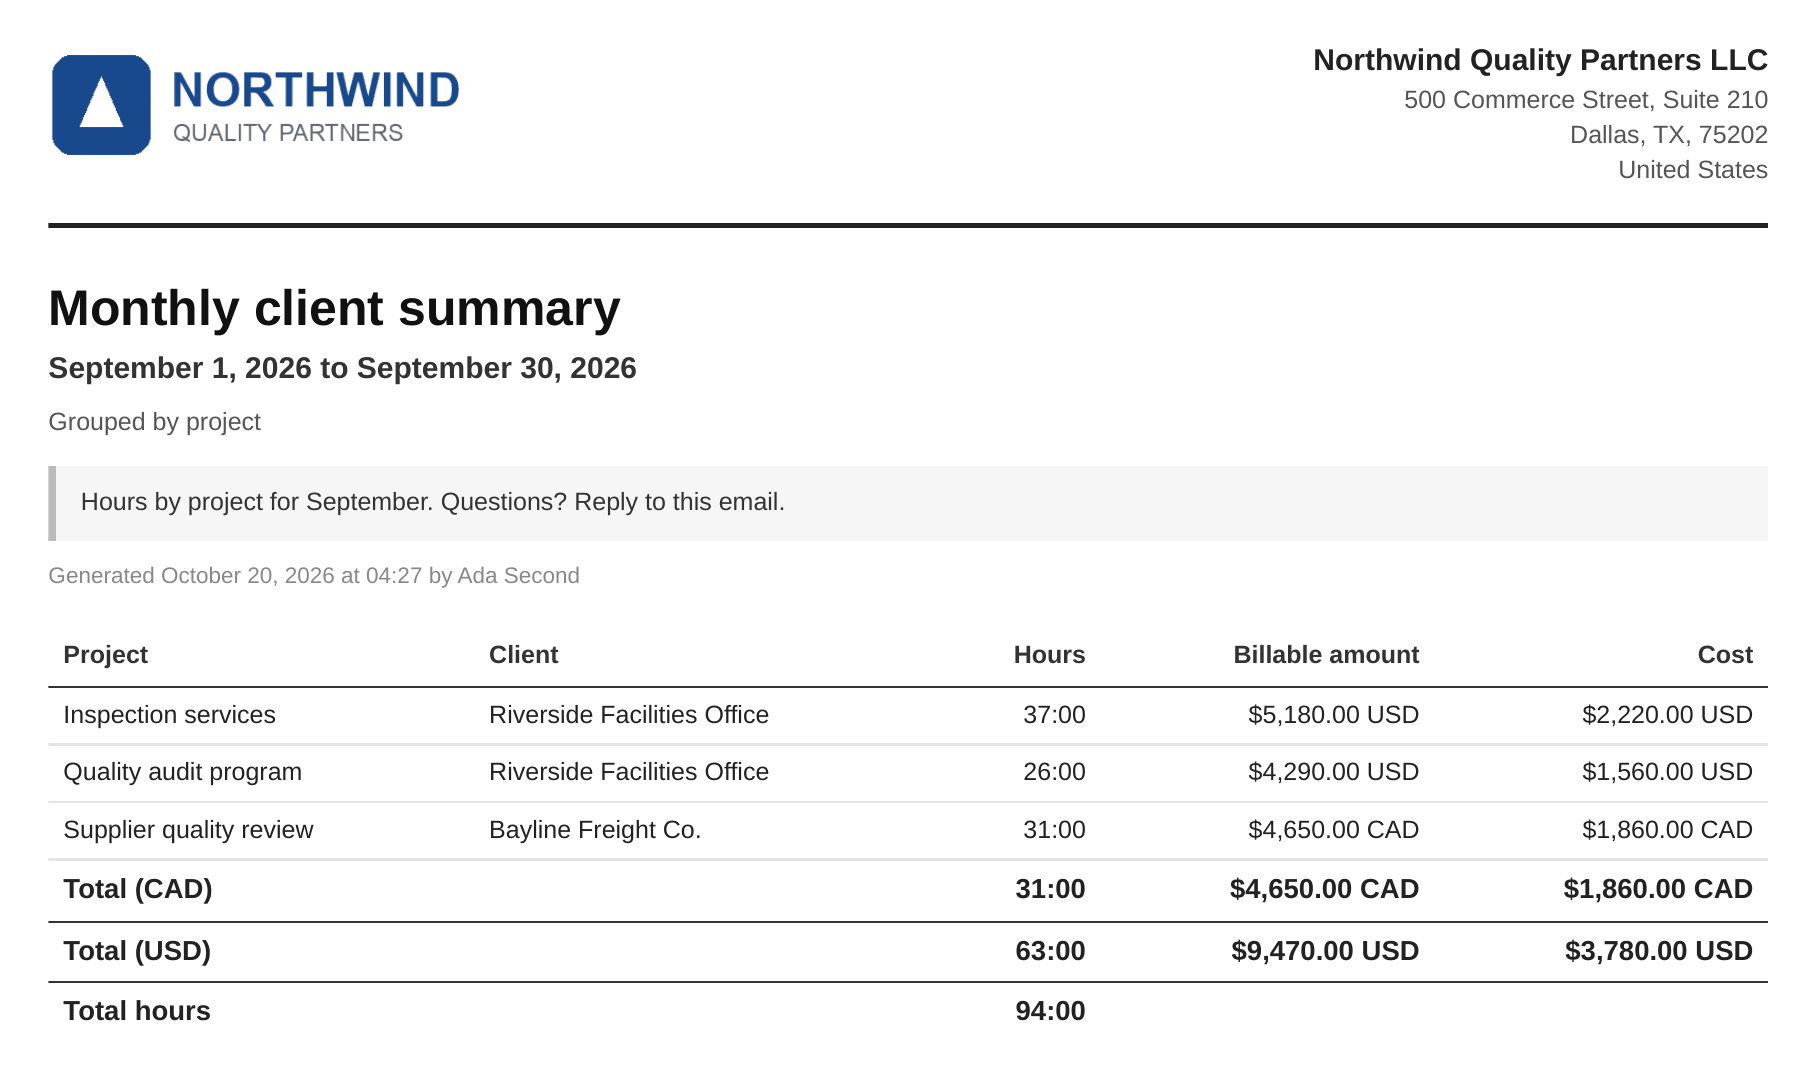This screenshot has width=1816, height=1069.
Task: Click Riverside Facilities Office in Quality audit row
Action: (x=629, y=772)
